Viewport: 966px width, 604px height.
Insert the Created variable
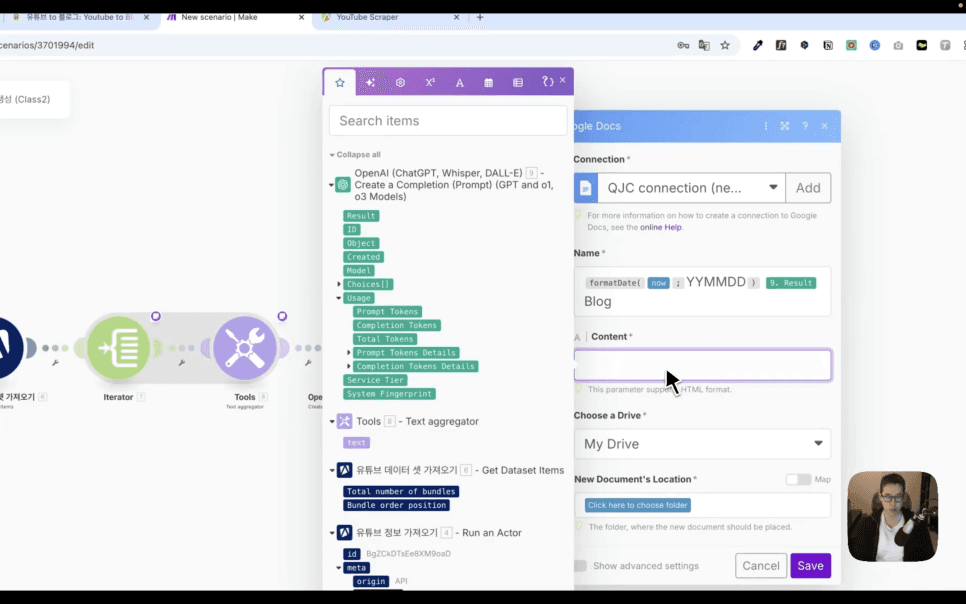tap(363, 257)
